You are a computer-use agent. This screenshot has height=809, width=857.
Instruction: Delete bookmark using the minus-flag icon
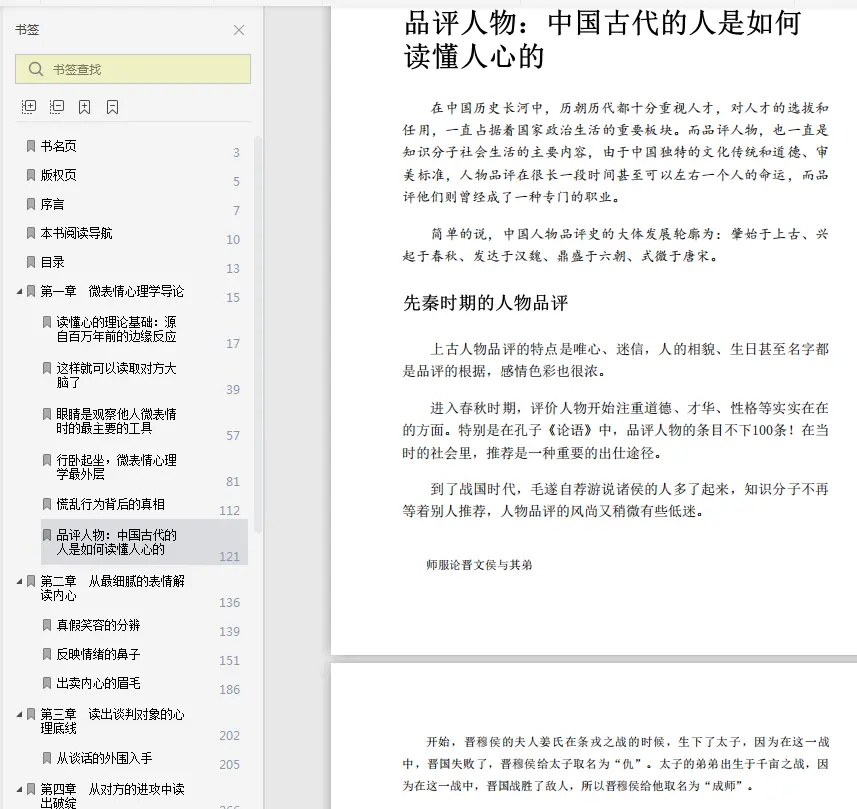[x=113, y=107]
